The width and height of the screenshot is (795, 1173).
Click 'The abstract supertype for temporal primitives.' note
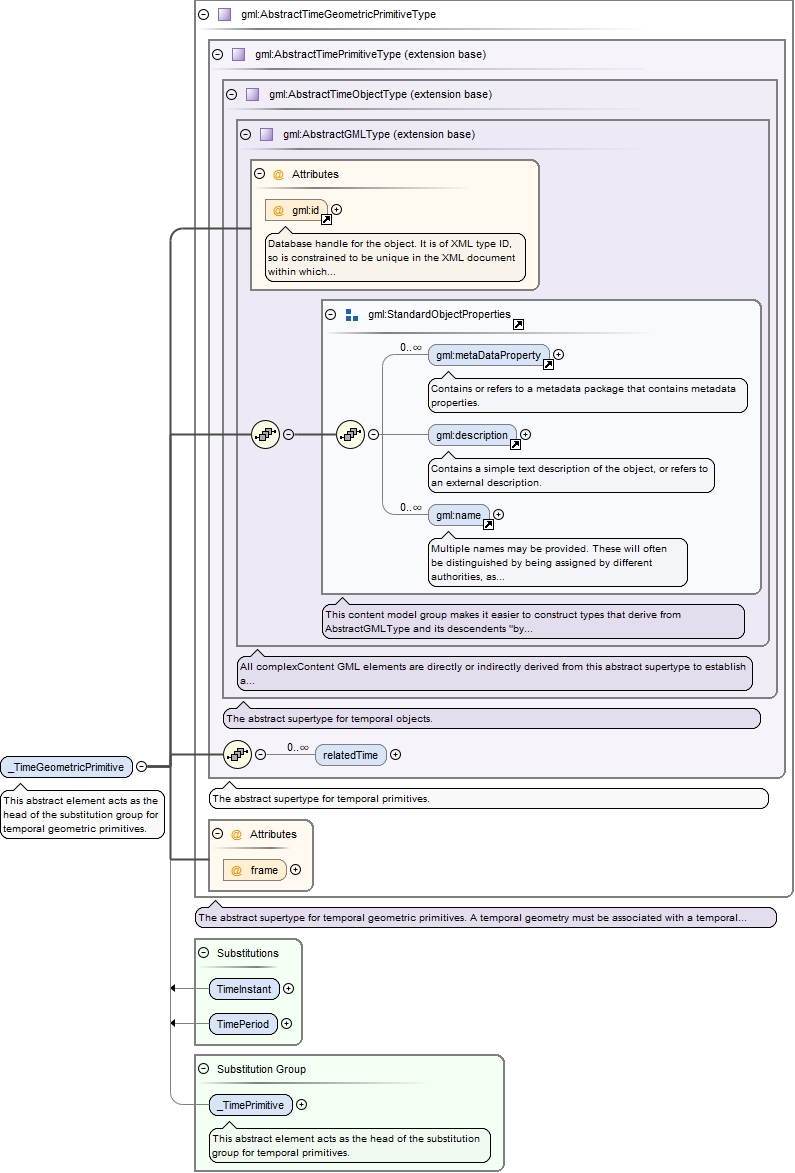(x=489, y=798)
